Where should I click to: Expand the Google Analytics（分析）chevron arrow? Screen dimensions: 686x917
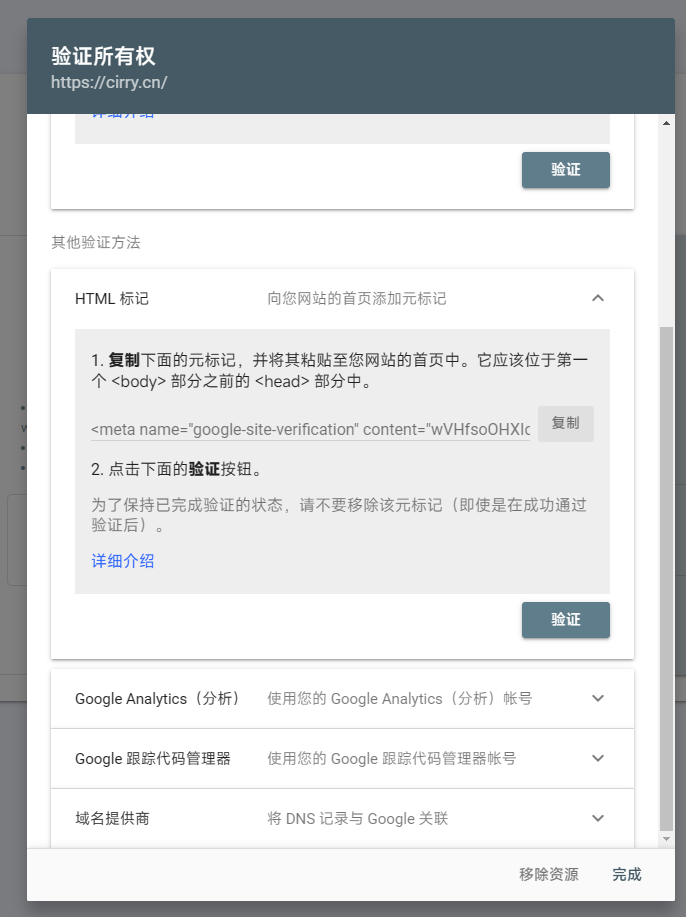coord(598,699)
